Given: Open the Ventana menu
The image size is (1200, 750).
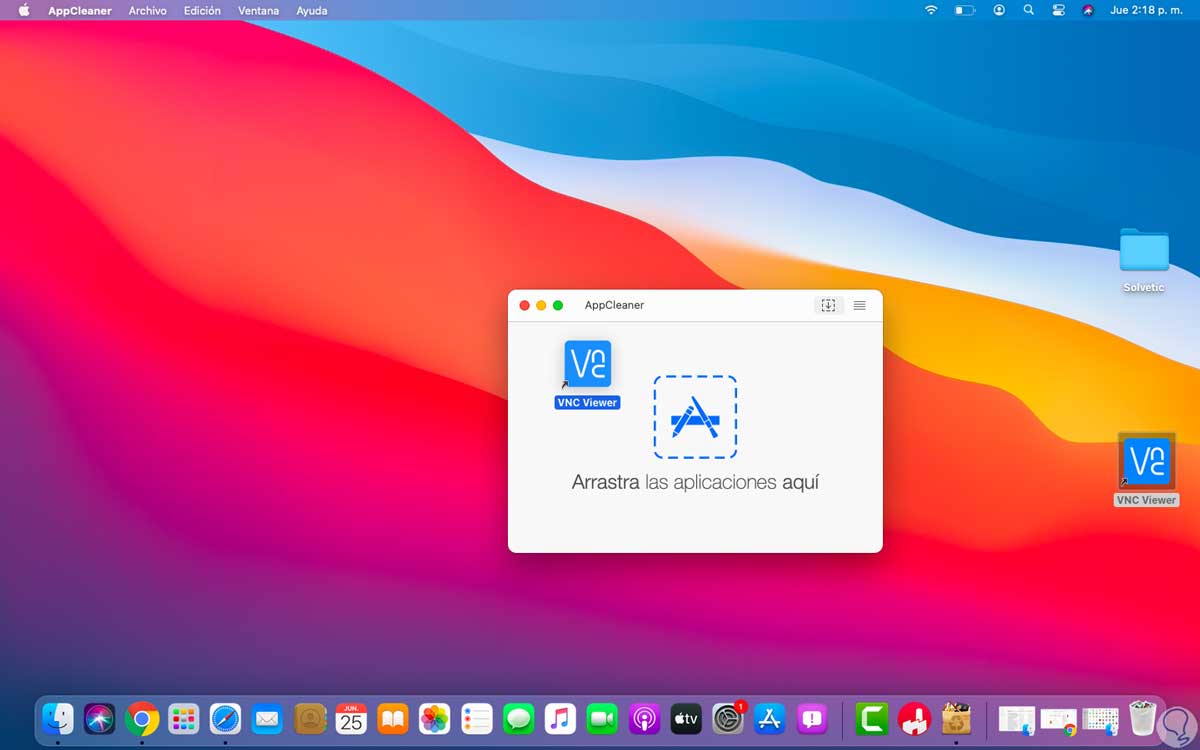Looking at the screenshot, I should 259,10.
